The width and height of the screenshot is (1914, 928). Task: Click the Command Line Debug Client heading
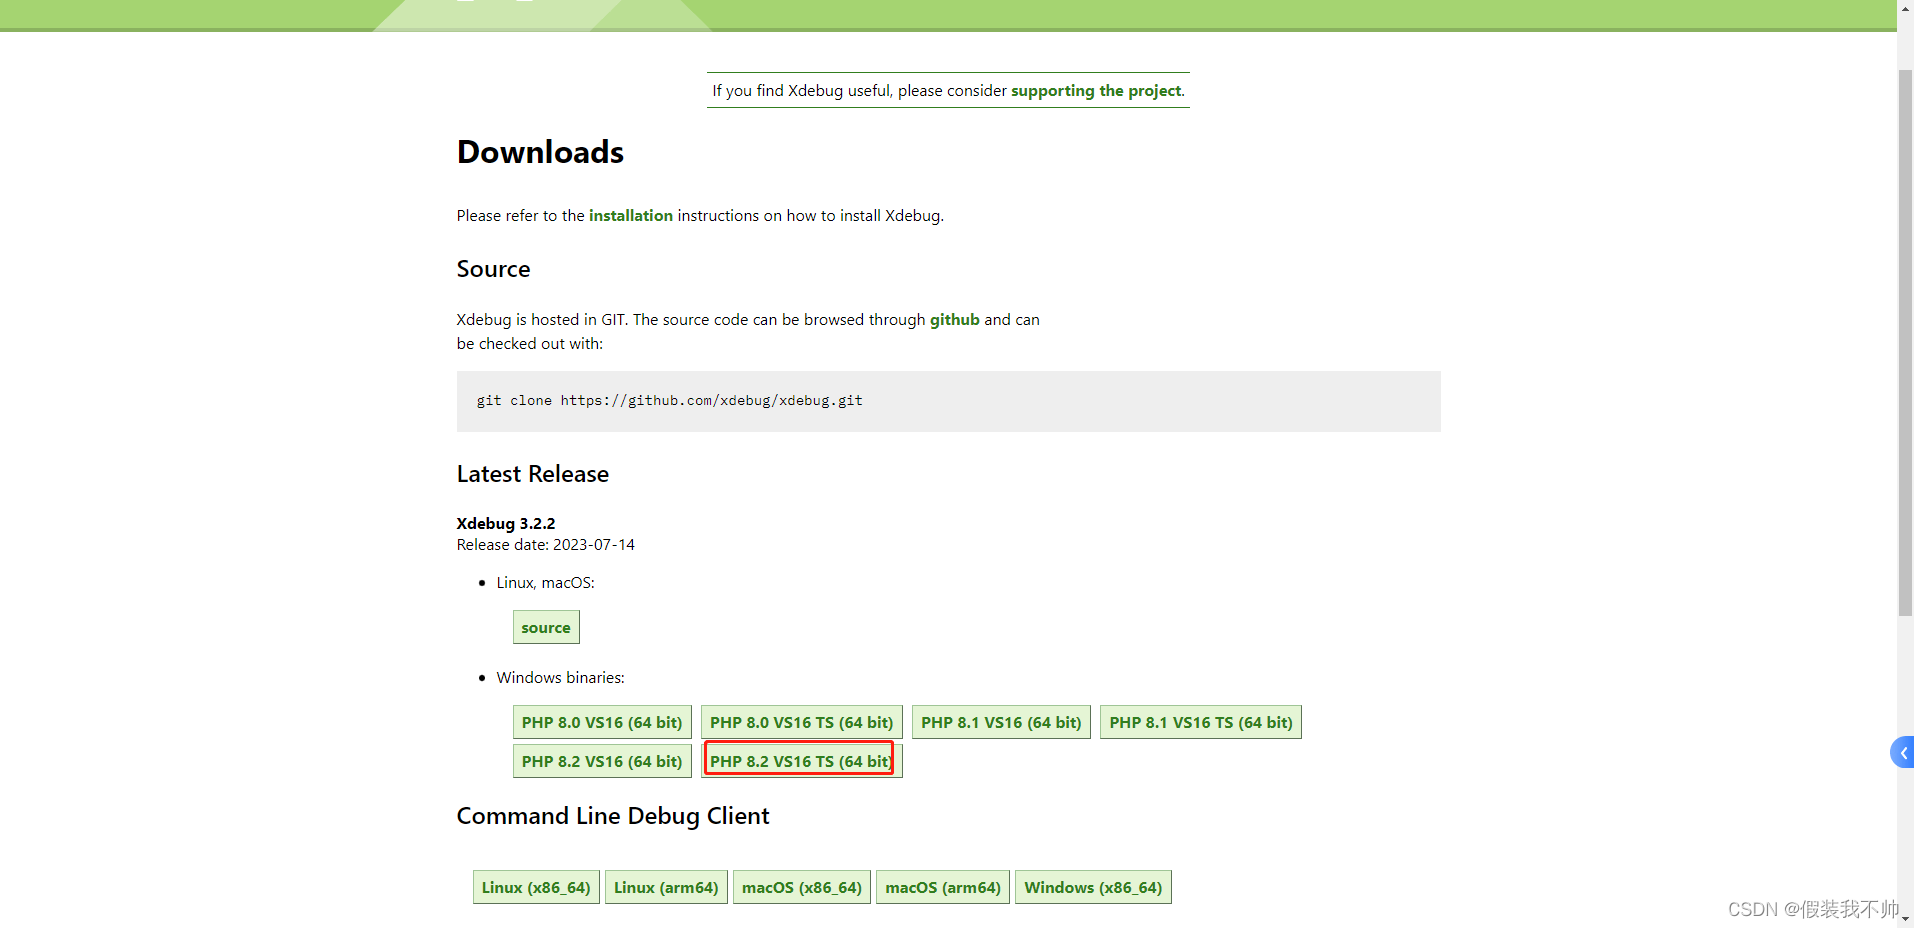(613, 817)
